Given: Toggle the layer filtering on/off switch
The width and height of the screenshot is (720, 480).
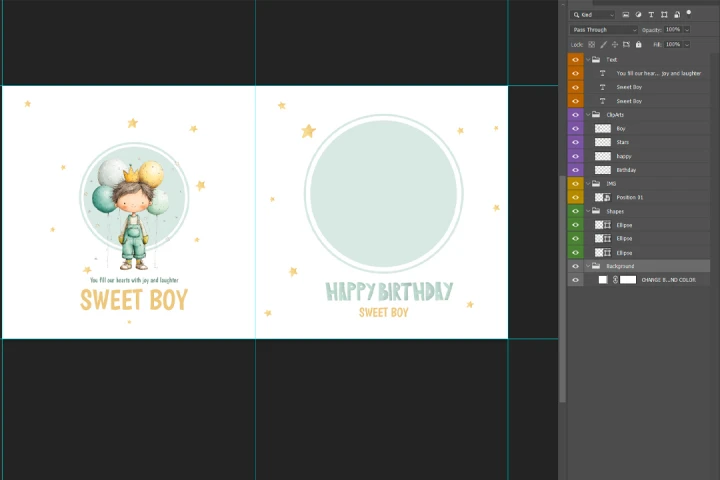Looking at the screenshot, I should [x=689, y=13].
